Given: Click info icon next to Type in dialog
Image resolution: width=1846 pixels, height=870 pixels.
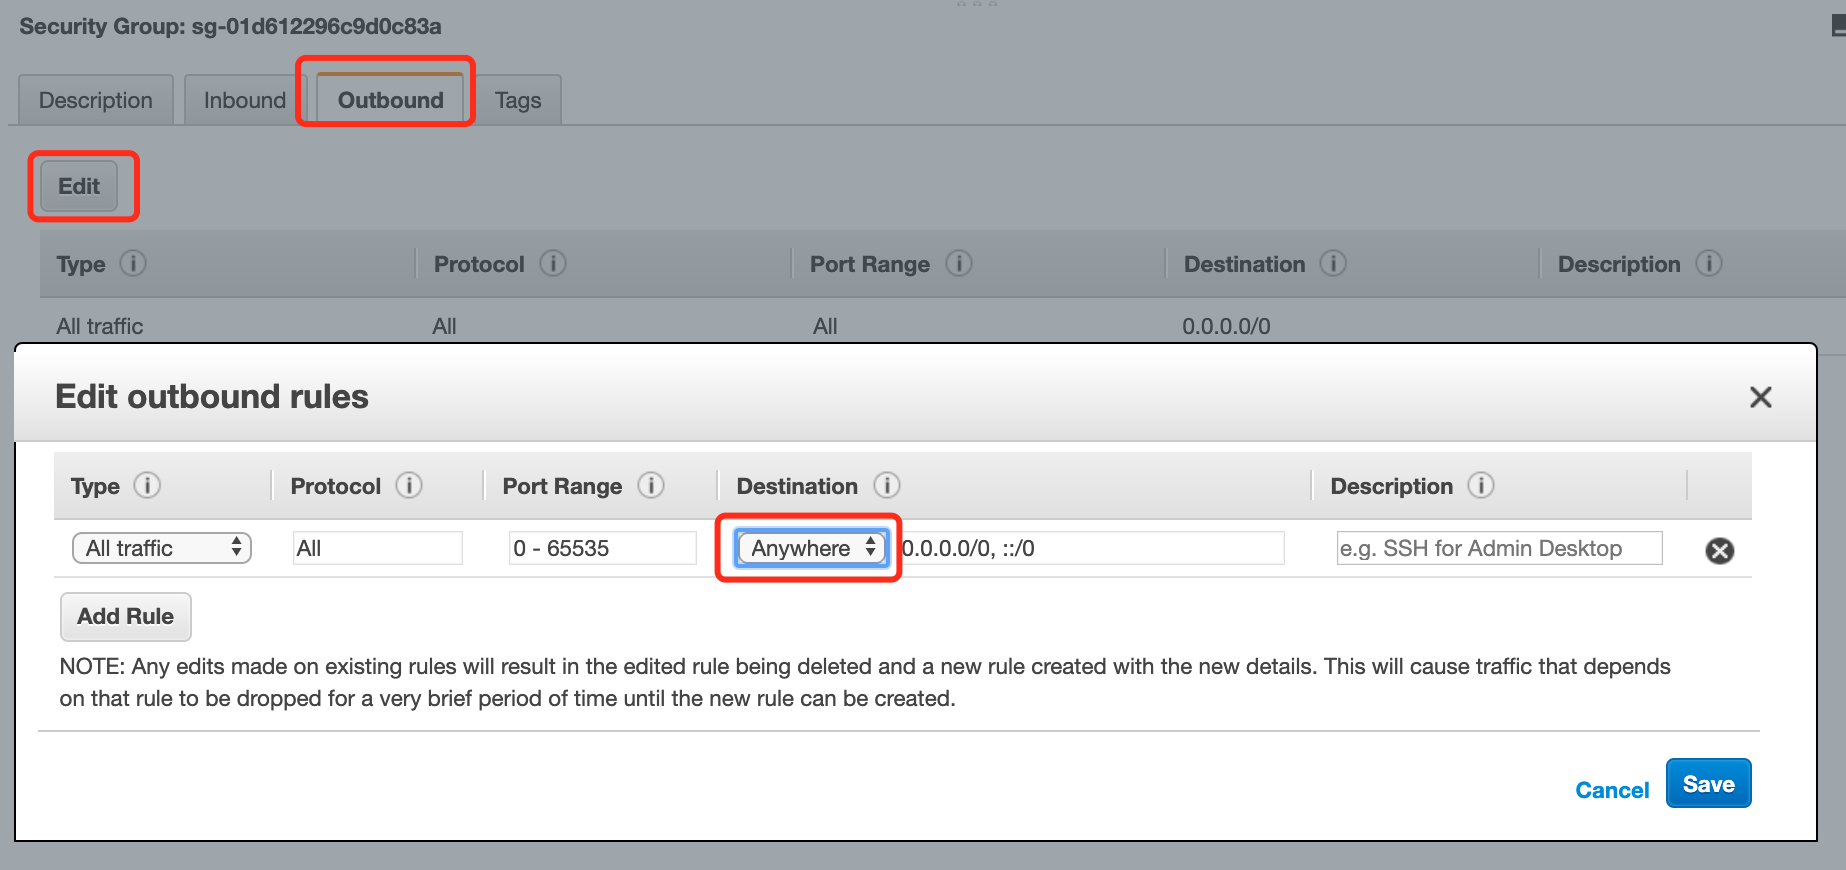Looking at the screenshot, I should [x=147, y=486].
